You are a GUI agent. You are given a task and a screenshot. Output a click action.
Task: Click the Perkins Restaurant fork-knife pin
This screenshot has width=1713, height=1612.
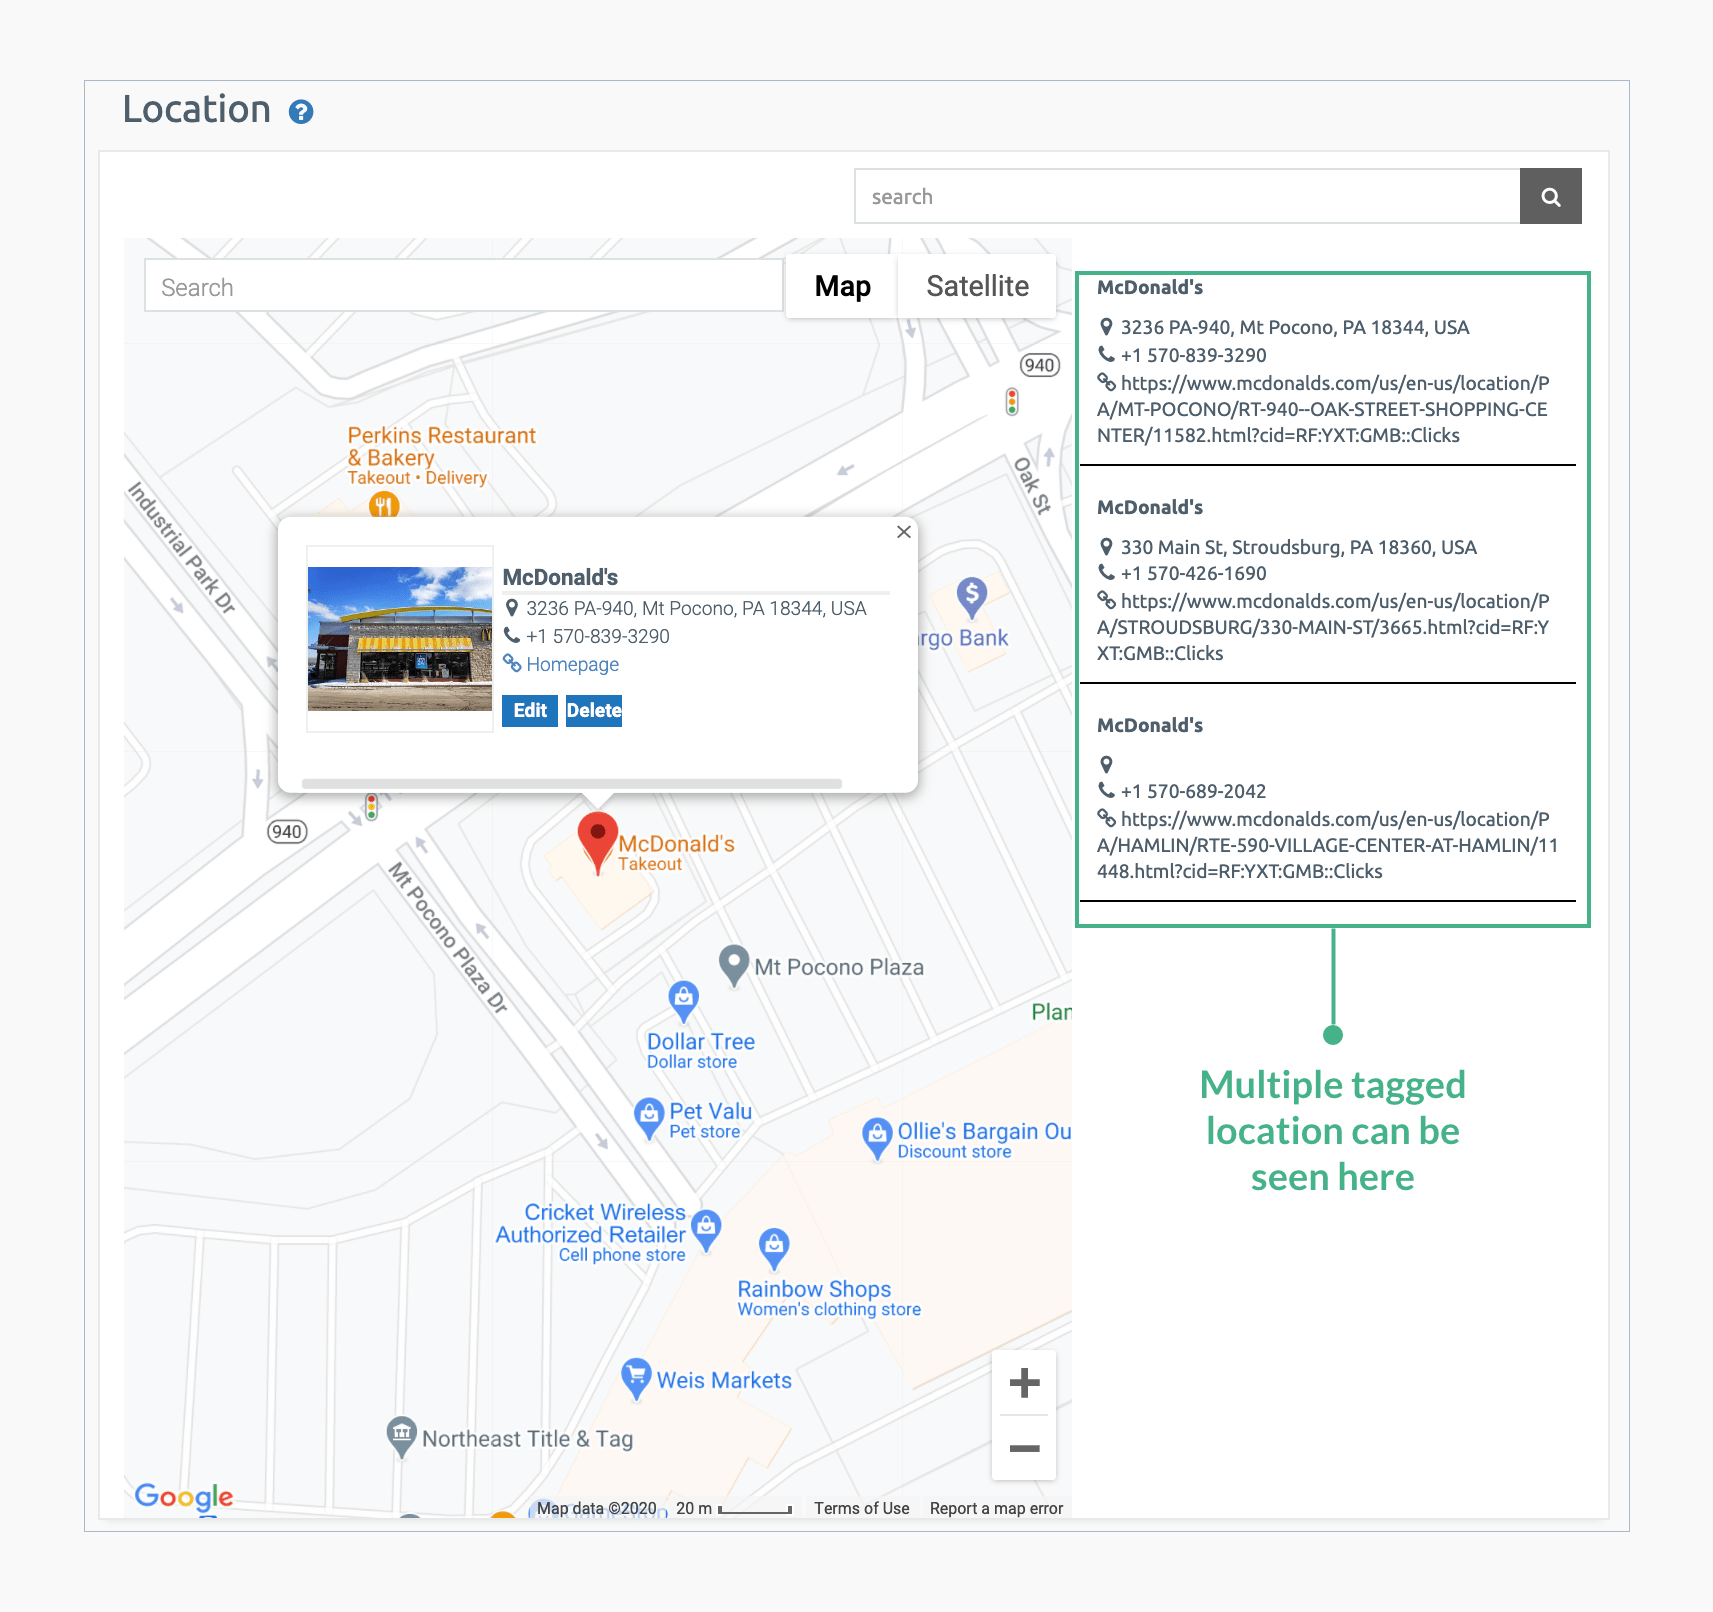(x=384, y=505)
